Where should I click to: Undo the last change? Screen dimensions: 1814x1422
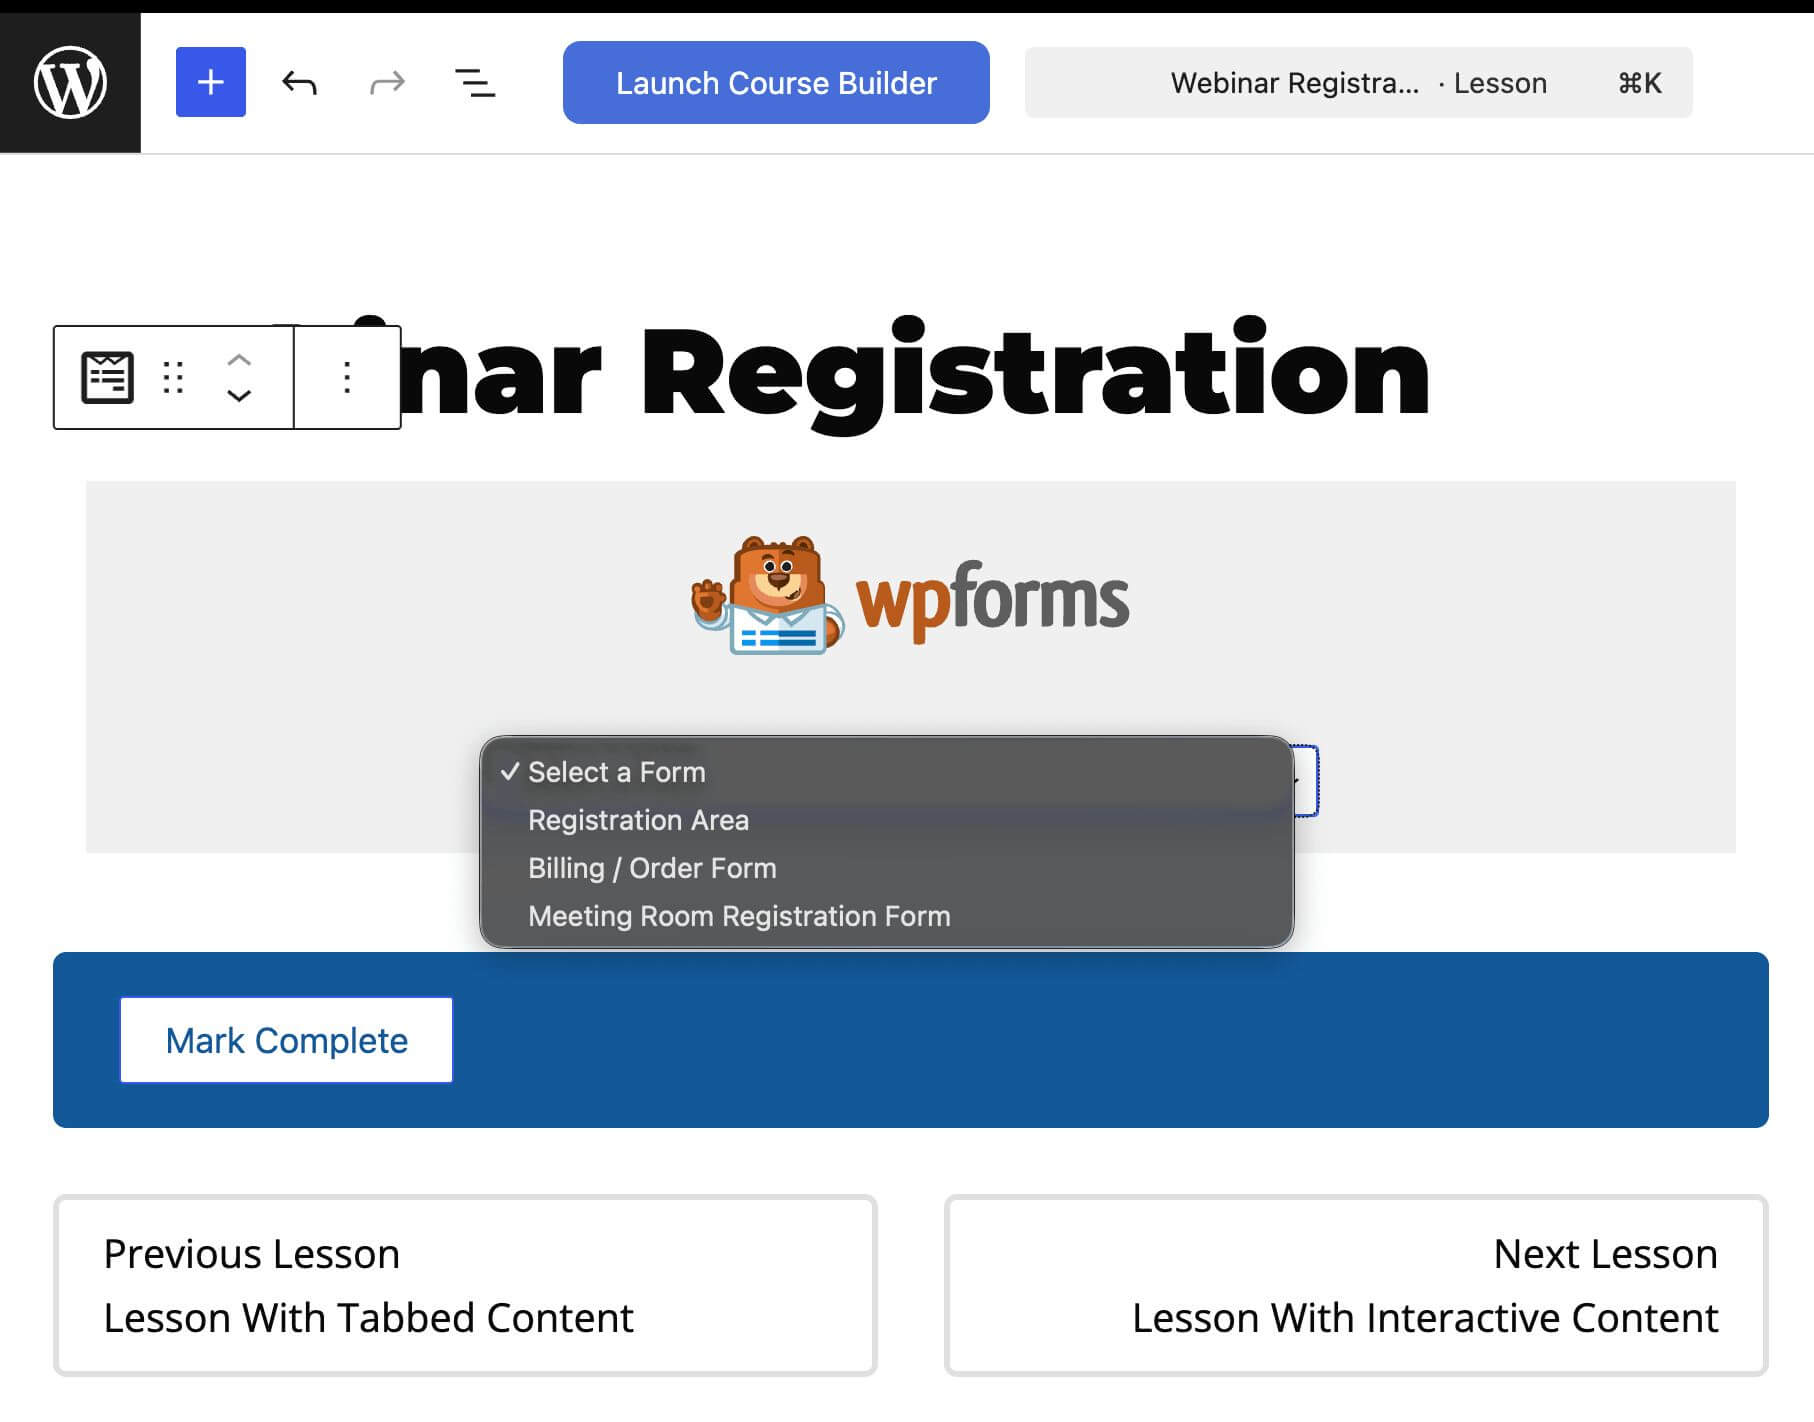pos(299,82)
